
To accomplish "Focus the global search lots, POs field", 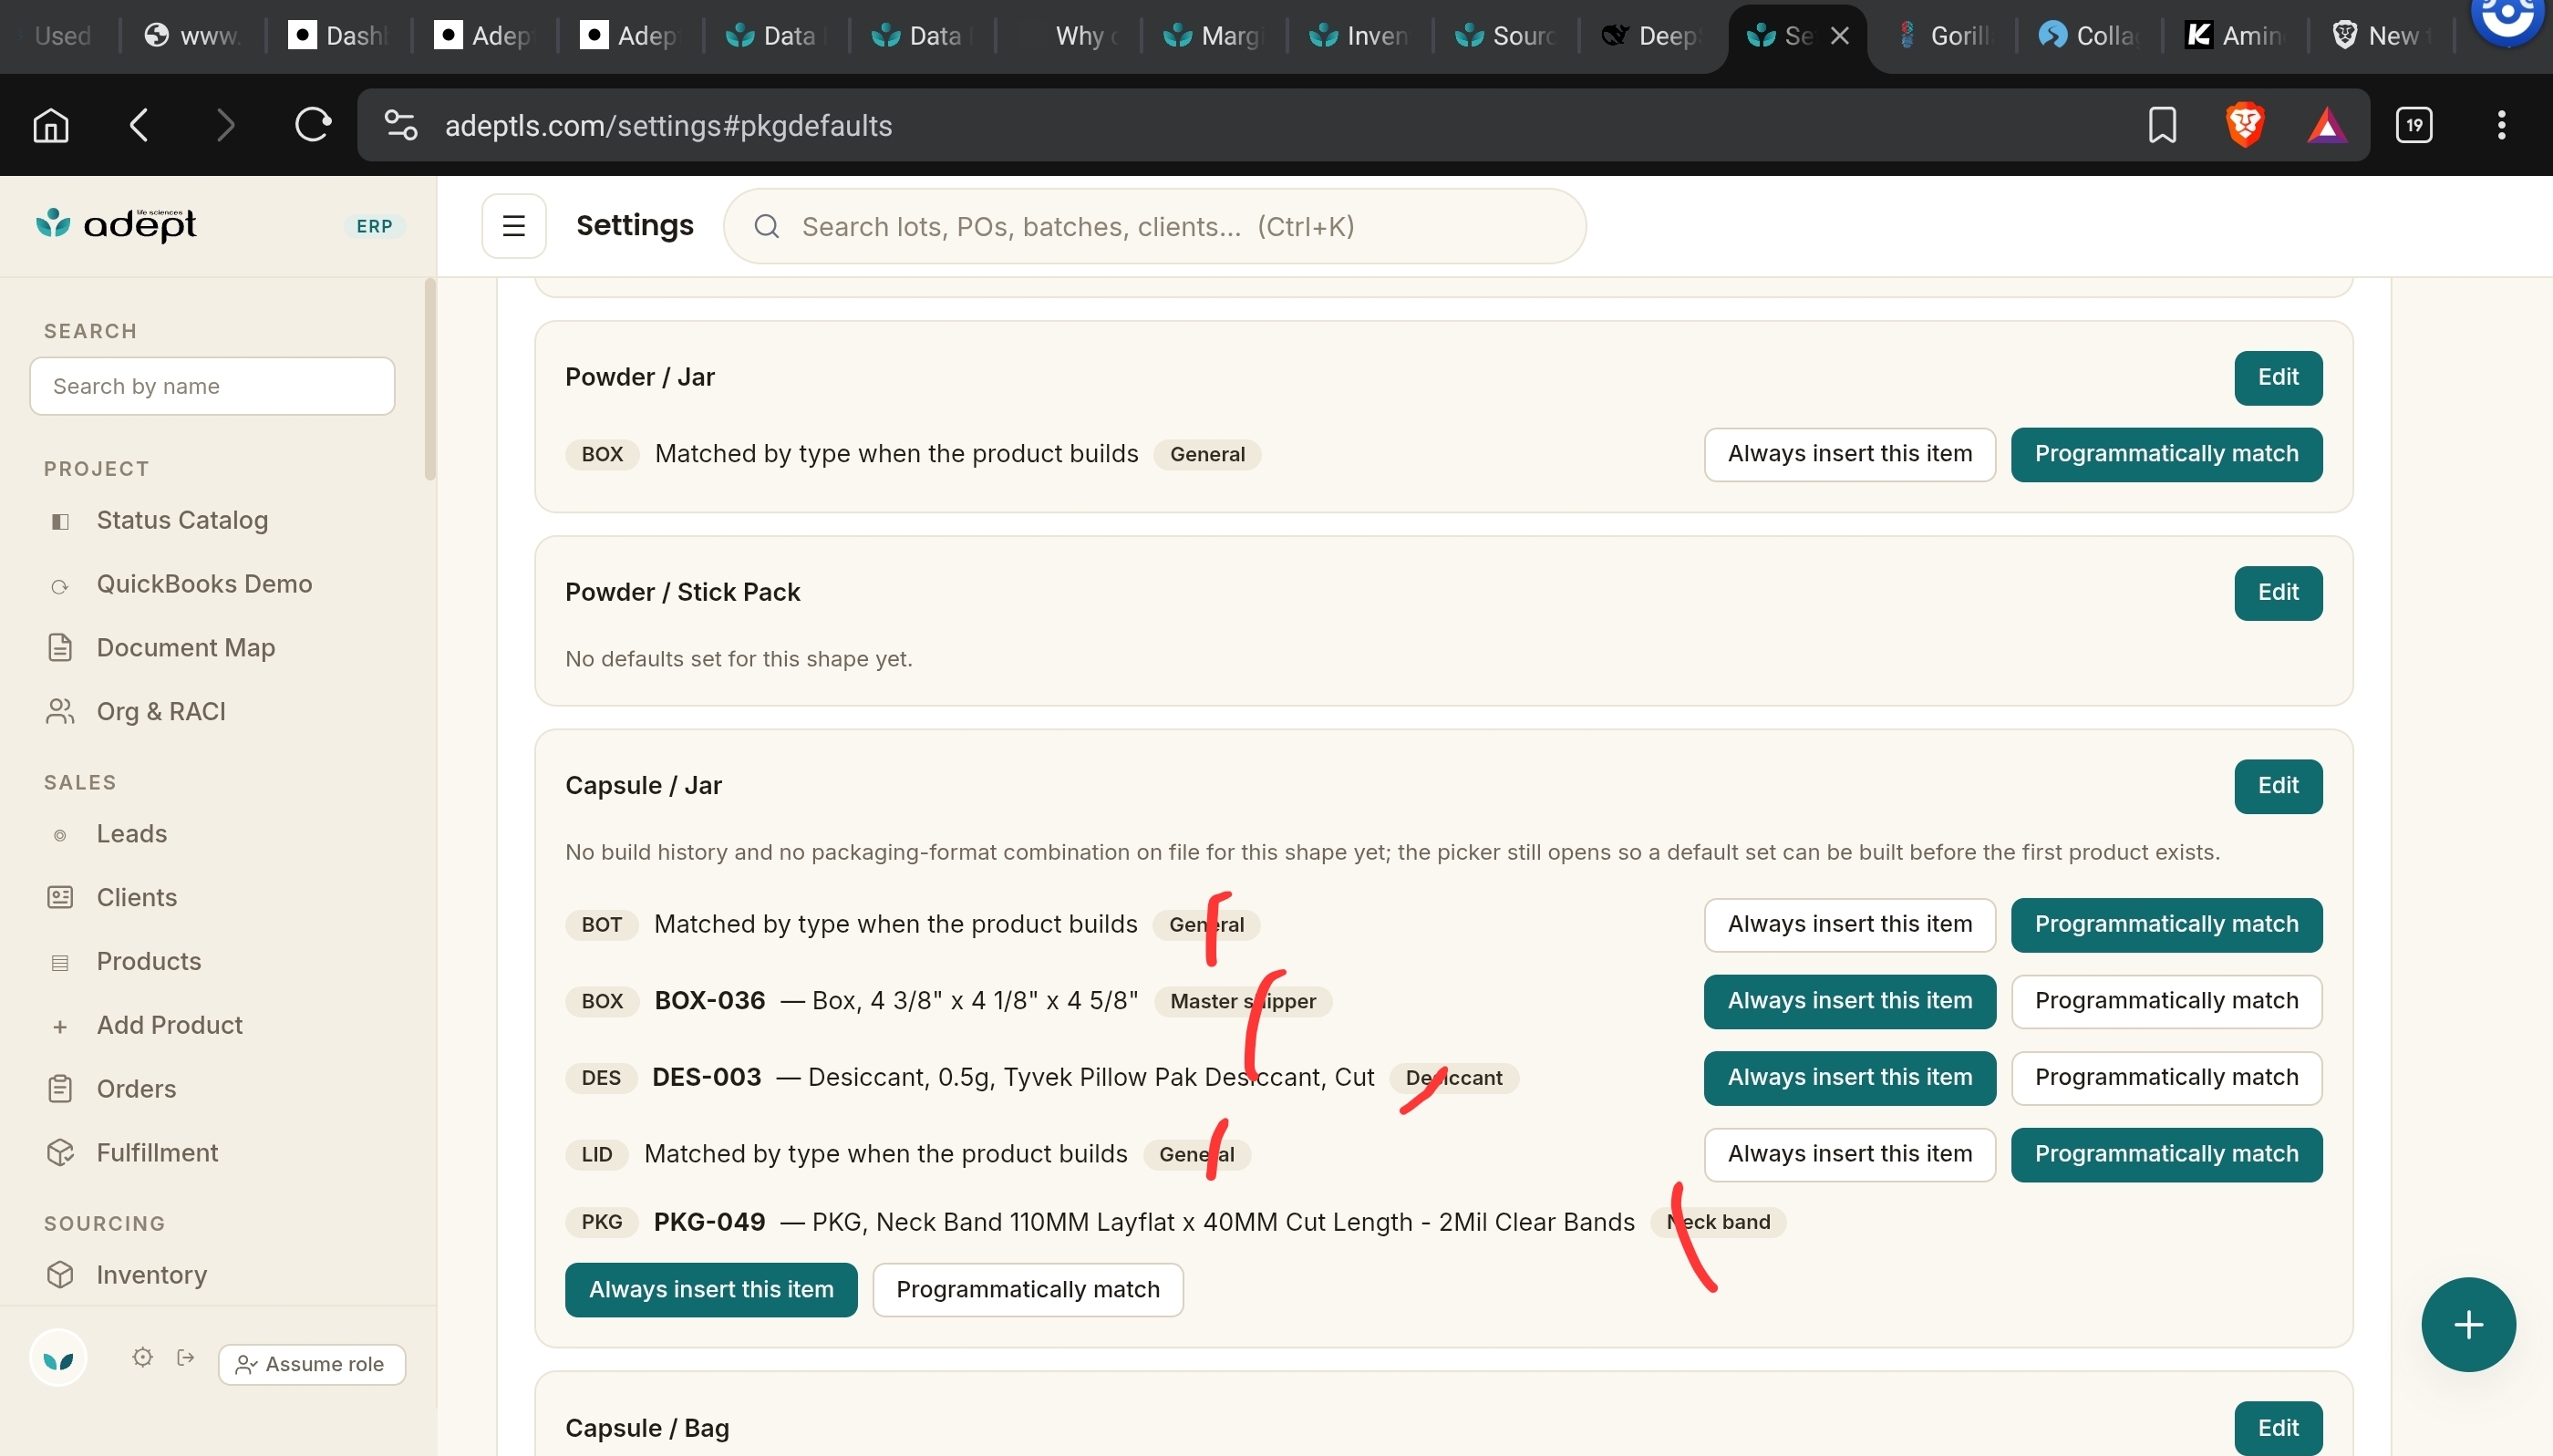I will pyautogui.click(x=1154, y=226).
